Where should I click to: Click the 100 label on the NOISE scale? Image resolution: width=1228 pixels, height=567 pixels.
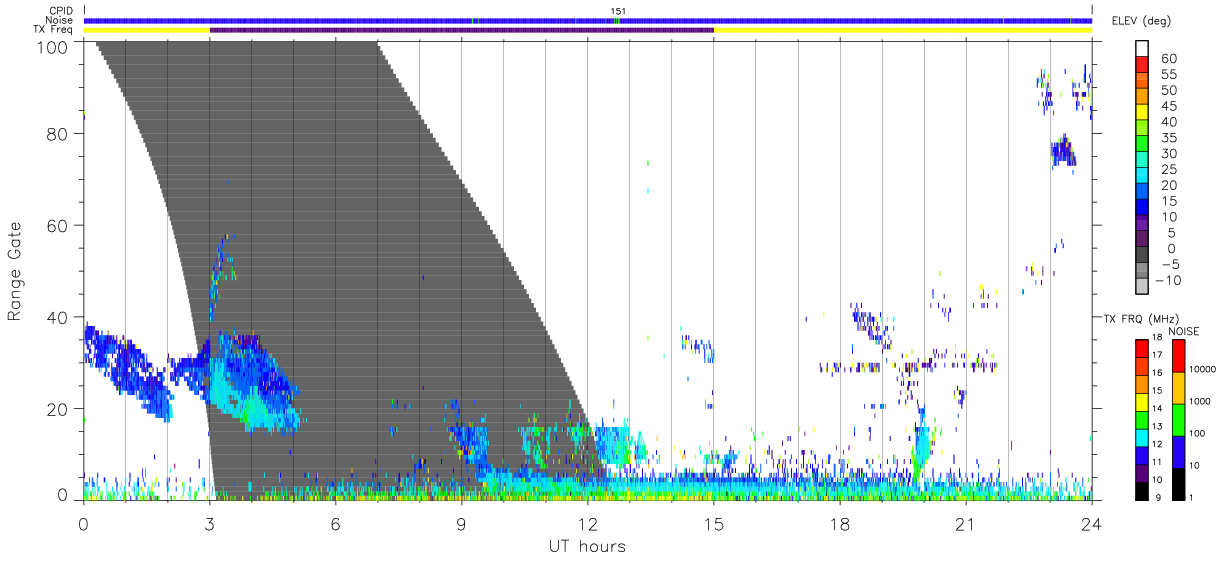point(1199,433)
